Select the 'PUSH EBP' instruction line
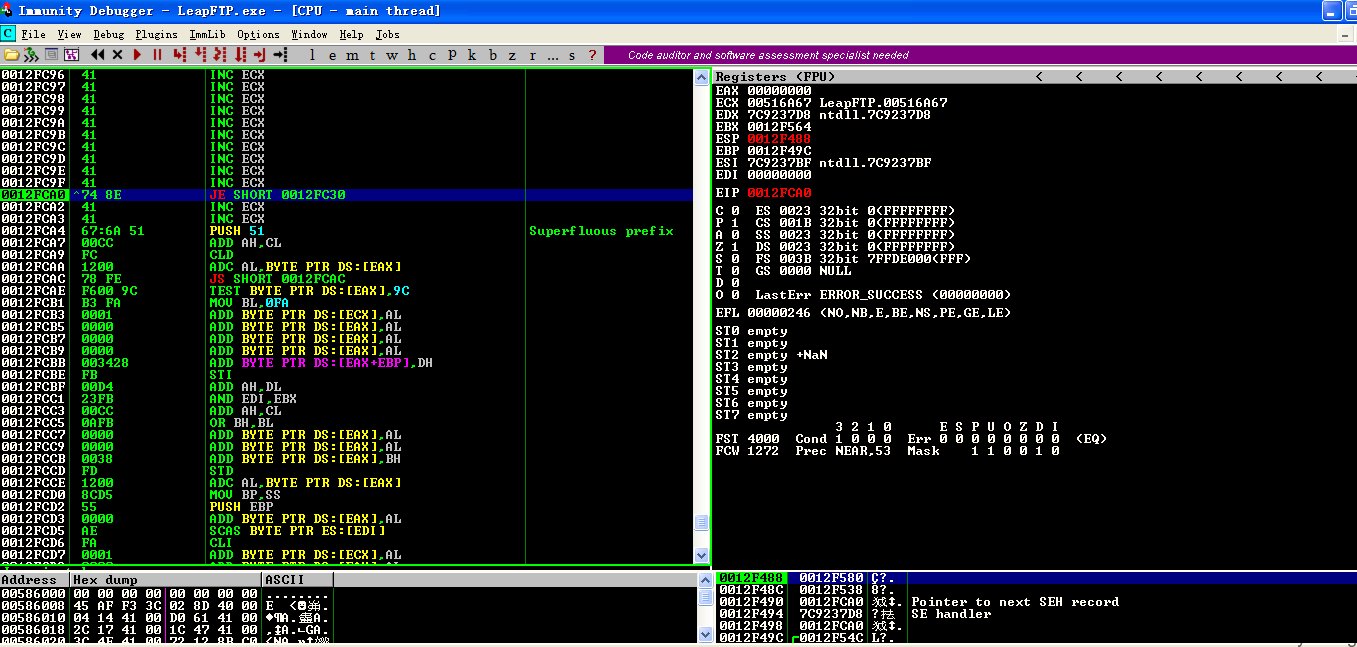Image resolution: width=1357 pixels, height=647 pixels. pyautogui.click(x=346, y=507)
